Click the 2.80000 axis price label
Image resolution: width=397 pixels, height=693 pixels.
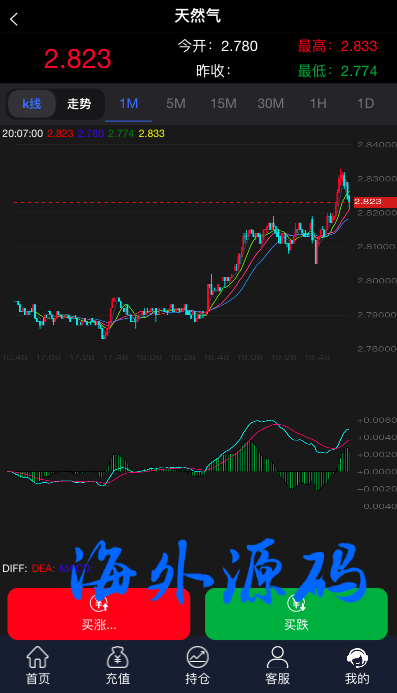pyautogui.click(x=377, y=281)
